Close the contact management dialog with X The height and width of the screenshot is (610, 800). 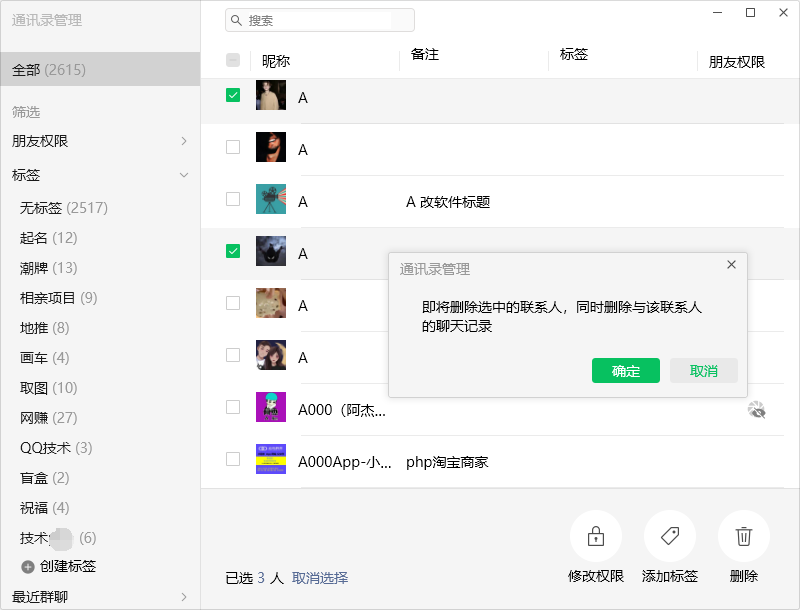[x=731, y=265]
